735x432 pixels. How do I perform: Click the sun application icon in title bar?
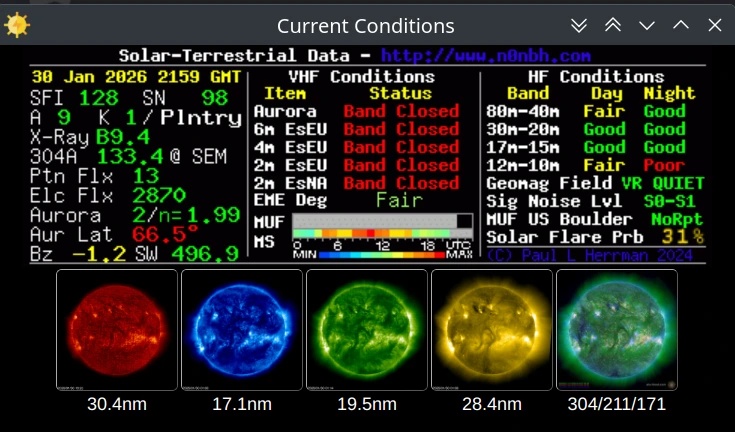click(17, 25)
